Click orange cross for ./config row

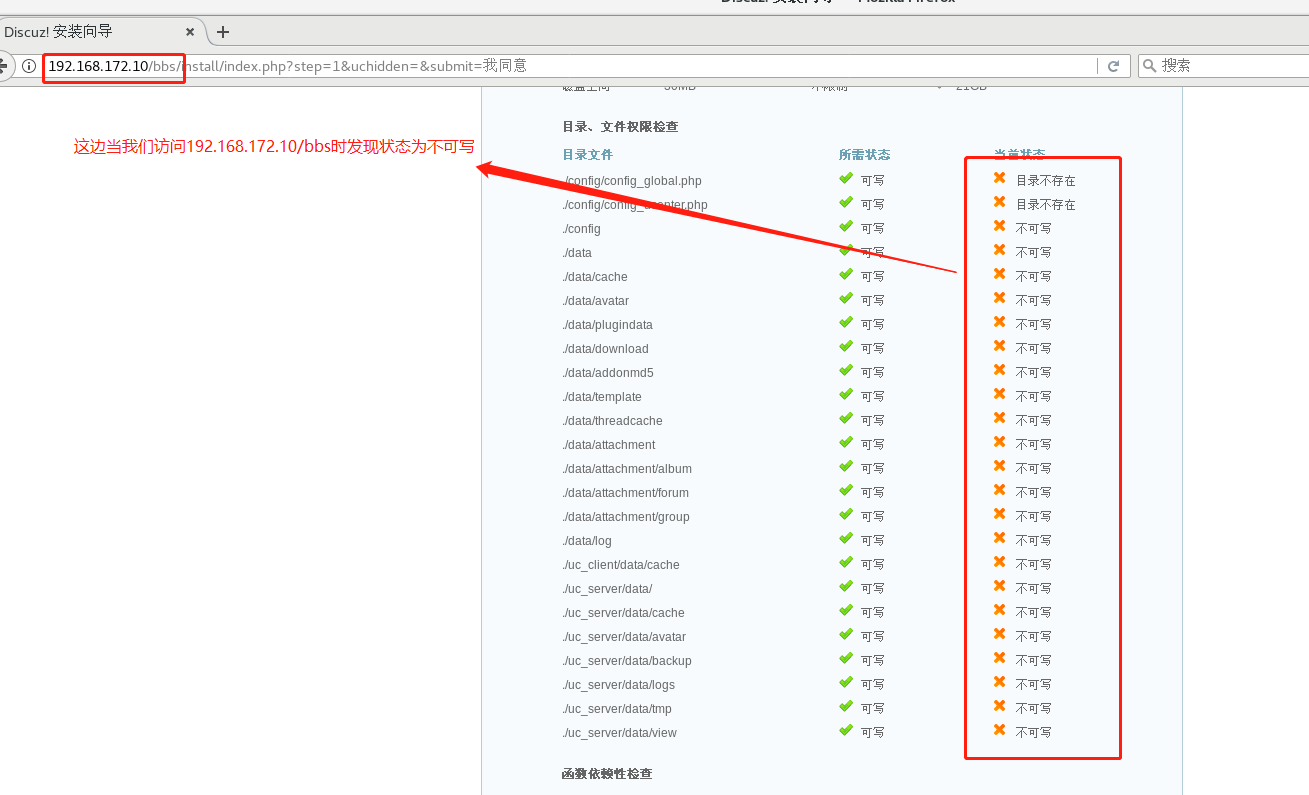click(x=999, y=226)
